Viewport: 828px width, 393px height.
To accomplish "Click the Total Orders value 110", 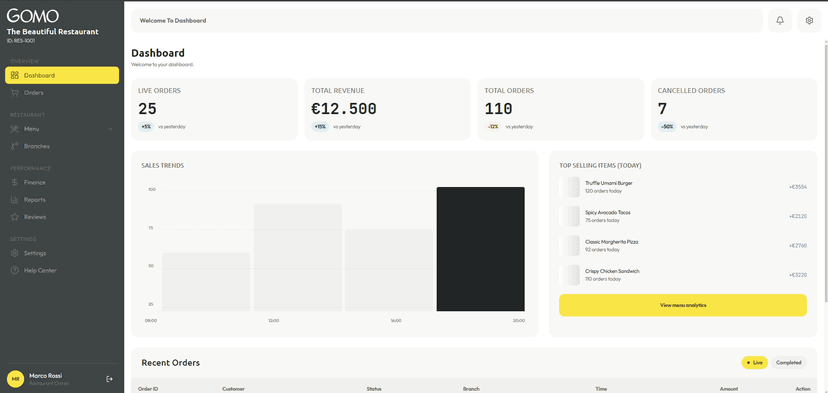I will pos(498,109).
